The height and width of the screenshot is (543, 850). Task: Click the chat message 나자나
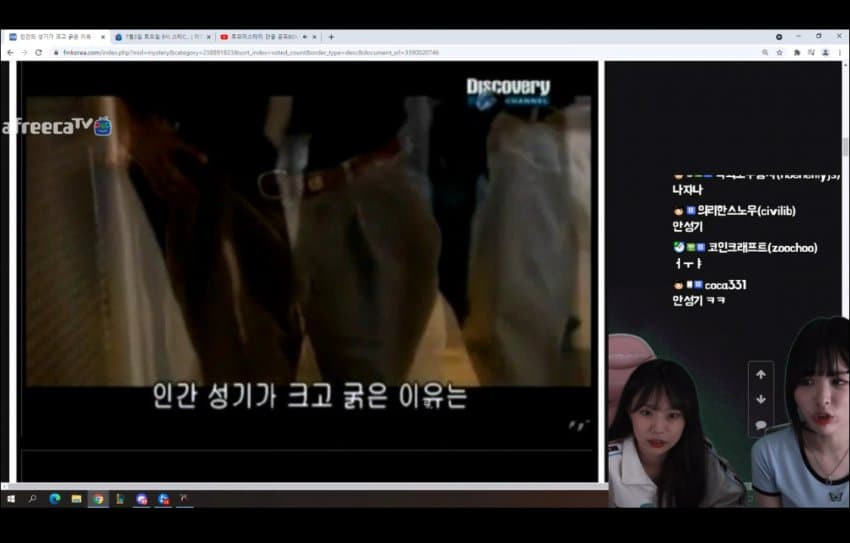tap(687, 190)
